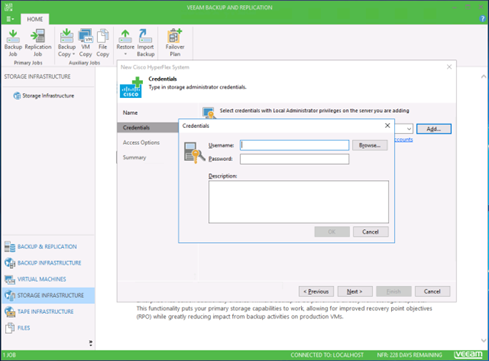Click 'NFR: 228 DAYS REMAINING' status text
The height and width of the screenshot is (361, 489).
click(x=409, y=355)
